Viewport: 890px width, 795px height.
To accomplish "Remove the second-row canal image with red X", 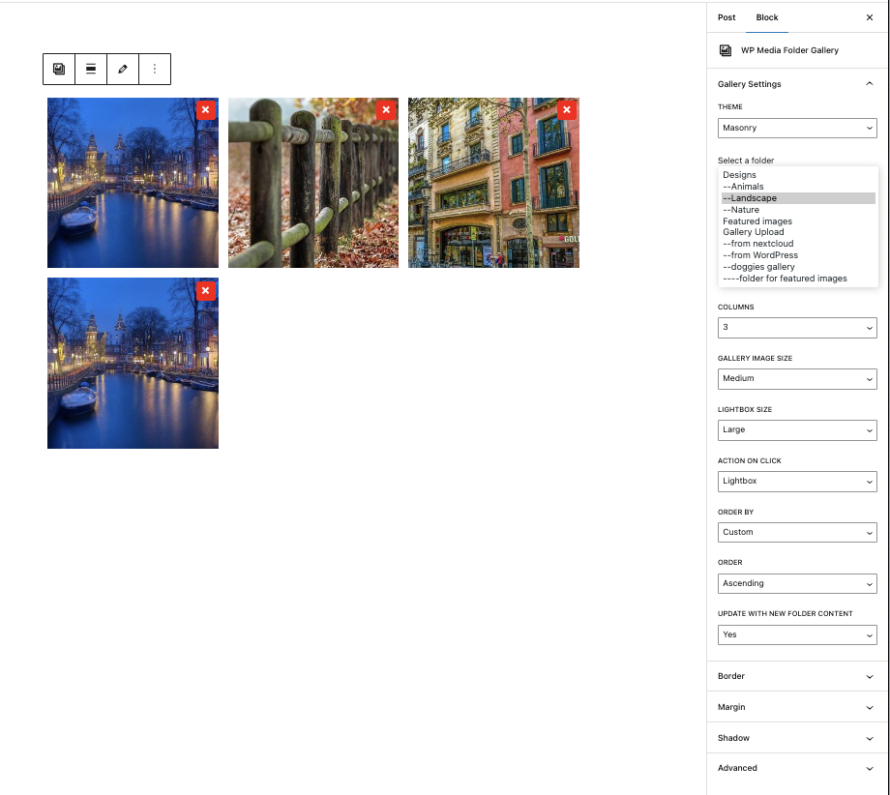I will pos(205,290).
